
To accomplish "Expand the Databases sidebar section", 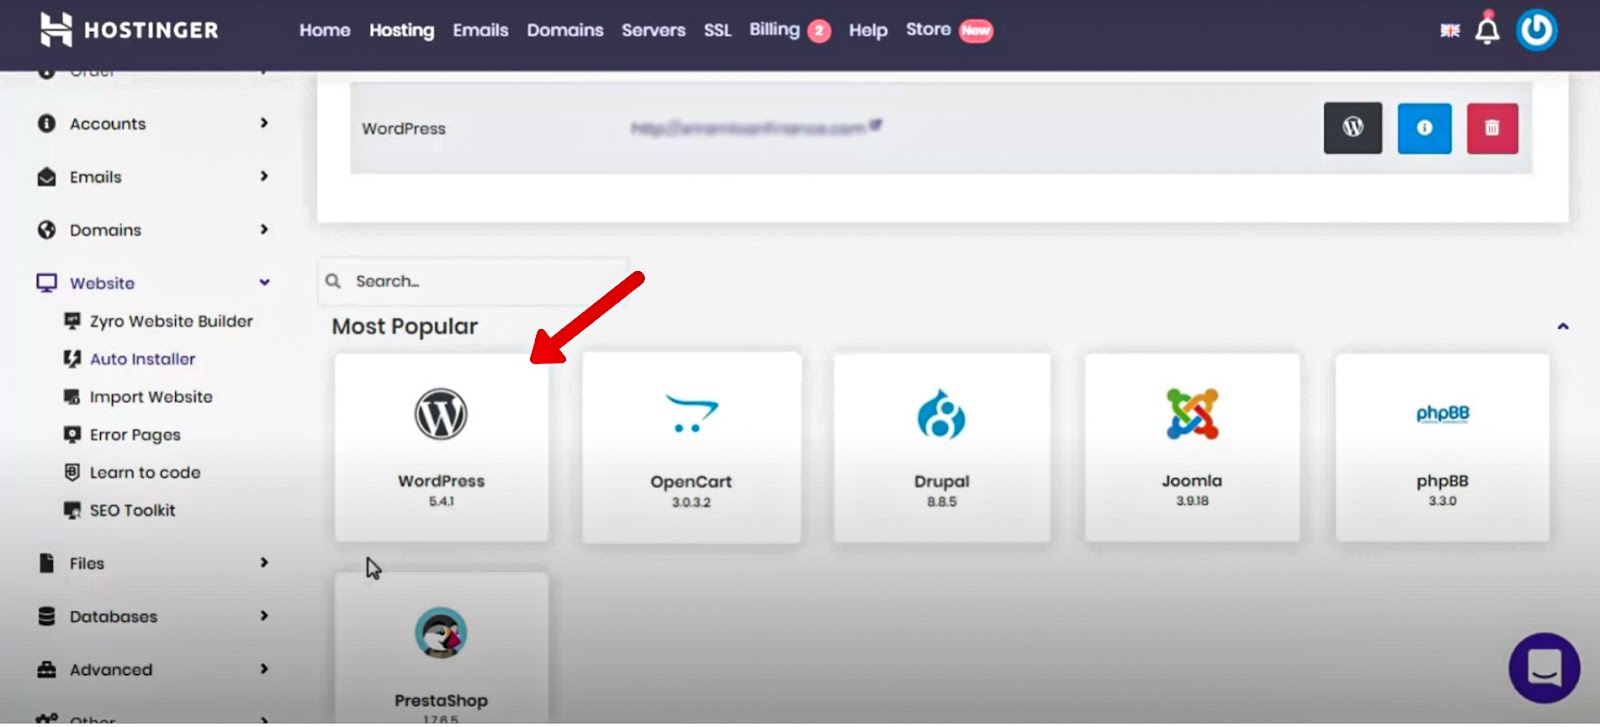I will [x=264, y=615].
